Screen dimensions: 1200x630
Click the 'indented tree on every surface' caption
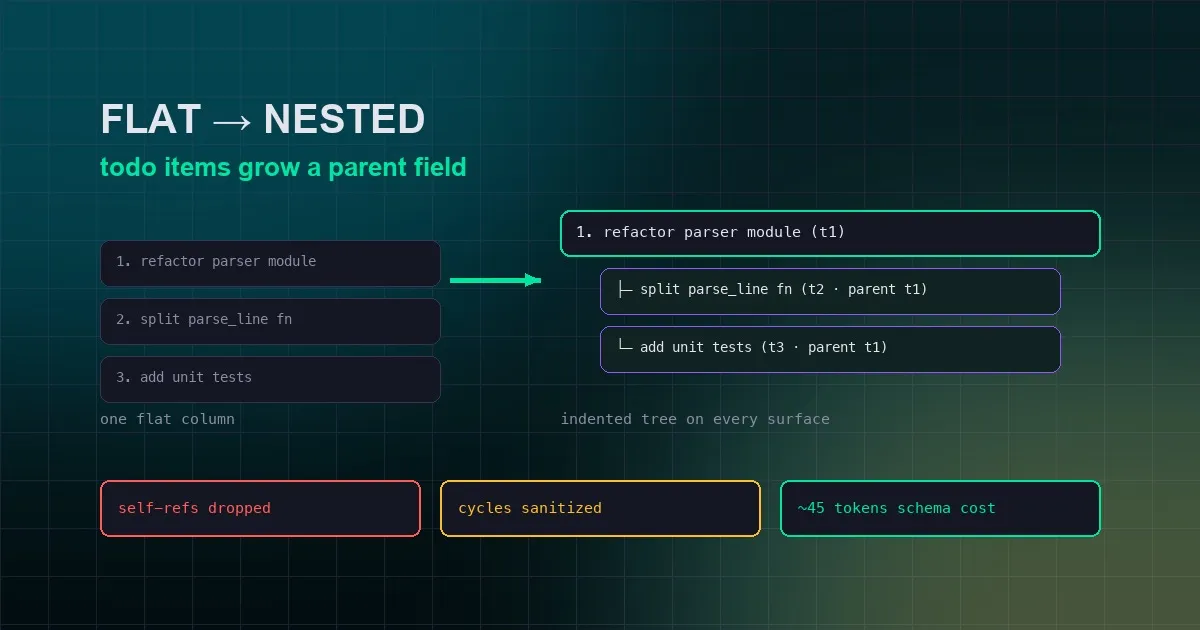(695, 419)
